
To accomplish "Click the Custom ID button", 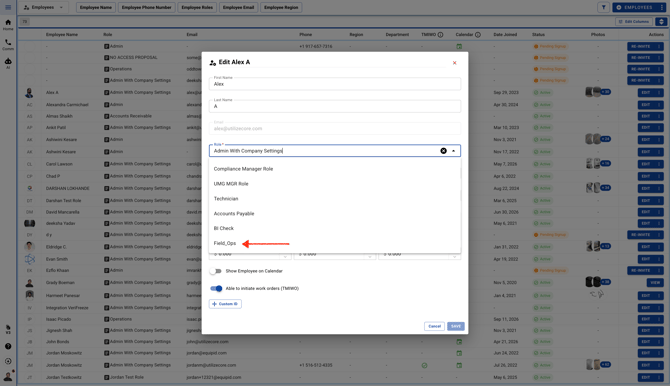I will point(225,304).
